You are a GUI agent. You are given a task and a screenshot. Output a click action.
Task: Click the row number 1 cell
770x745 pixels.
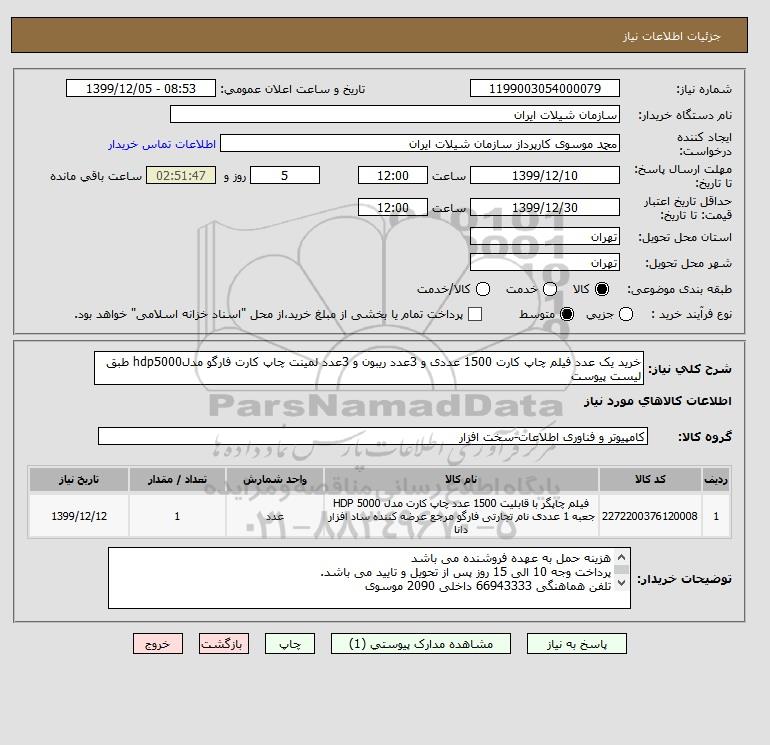tap(716, 516)
